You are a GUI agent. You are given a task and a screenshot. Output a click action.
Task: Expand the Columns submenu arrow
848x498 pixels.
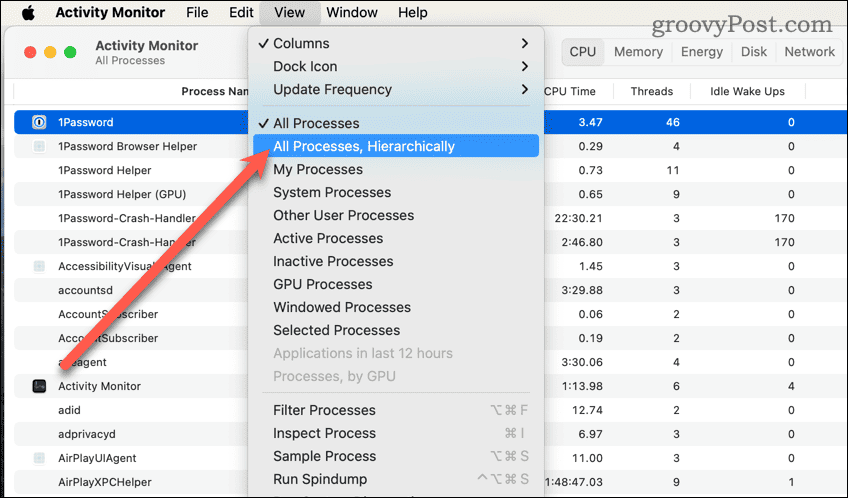coord(525,43)
